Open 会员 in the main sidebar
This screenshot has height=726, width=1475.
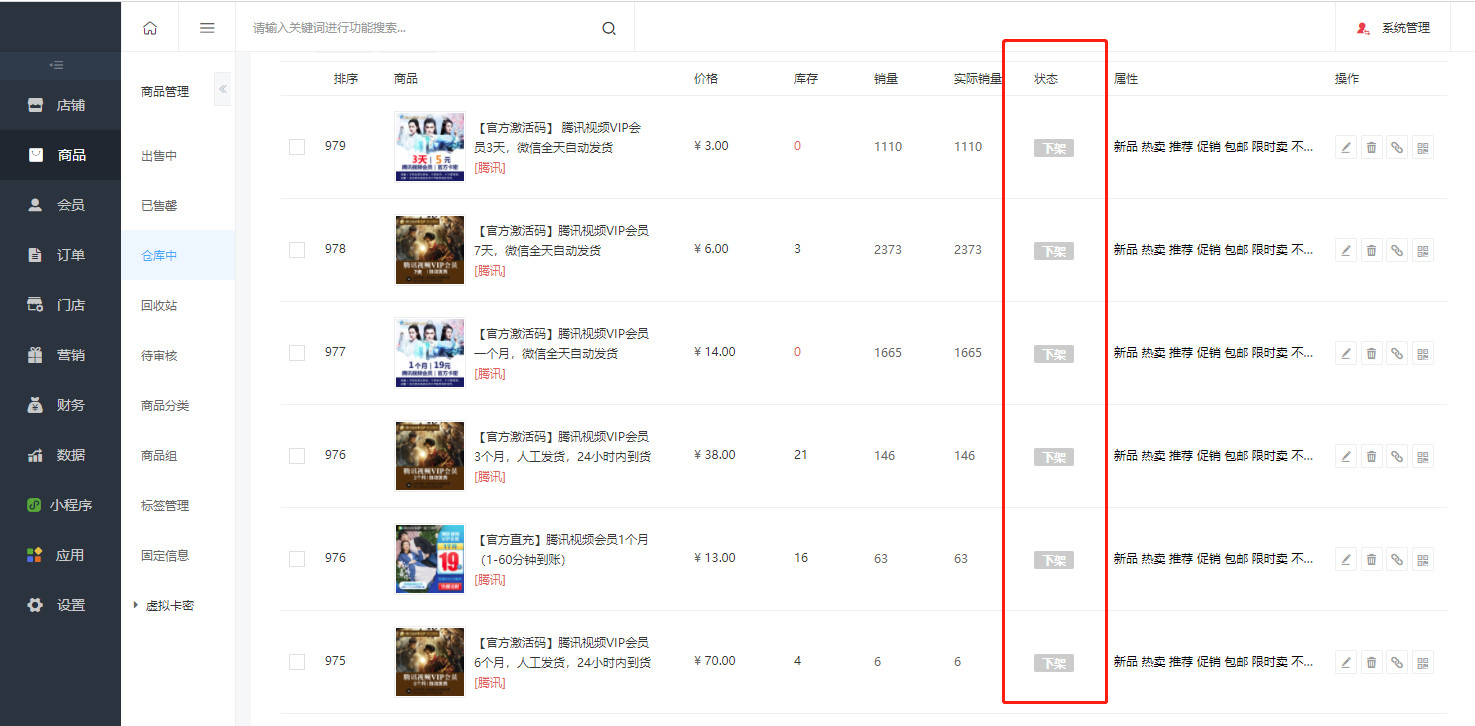pos(60,205)
